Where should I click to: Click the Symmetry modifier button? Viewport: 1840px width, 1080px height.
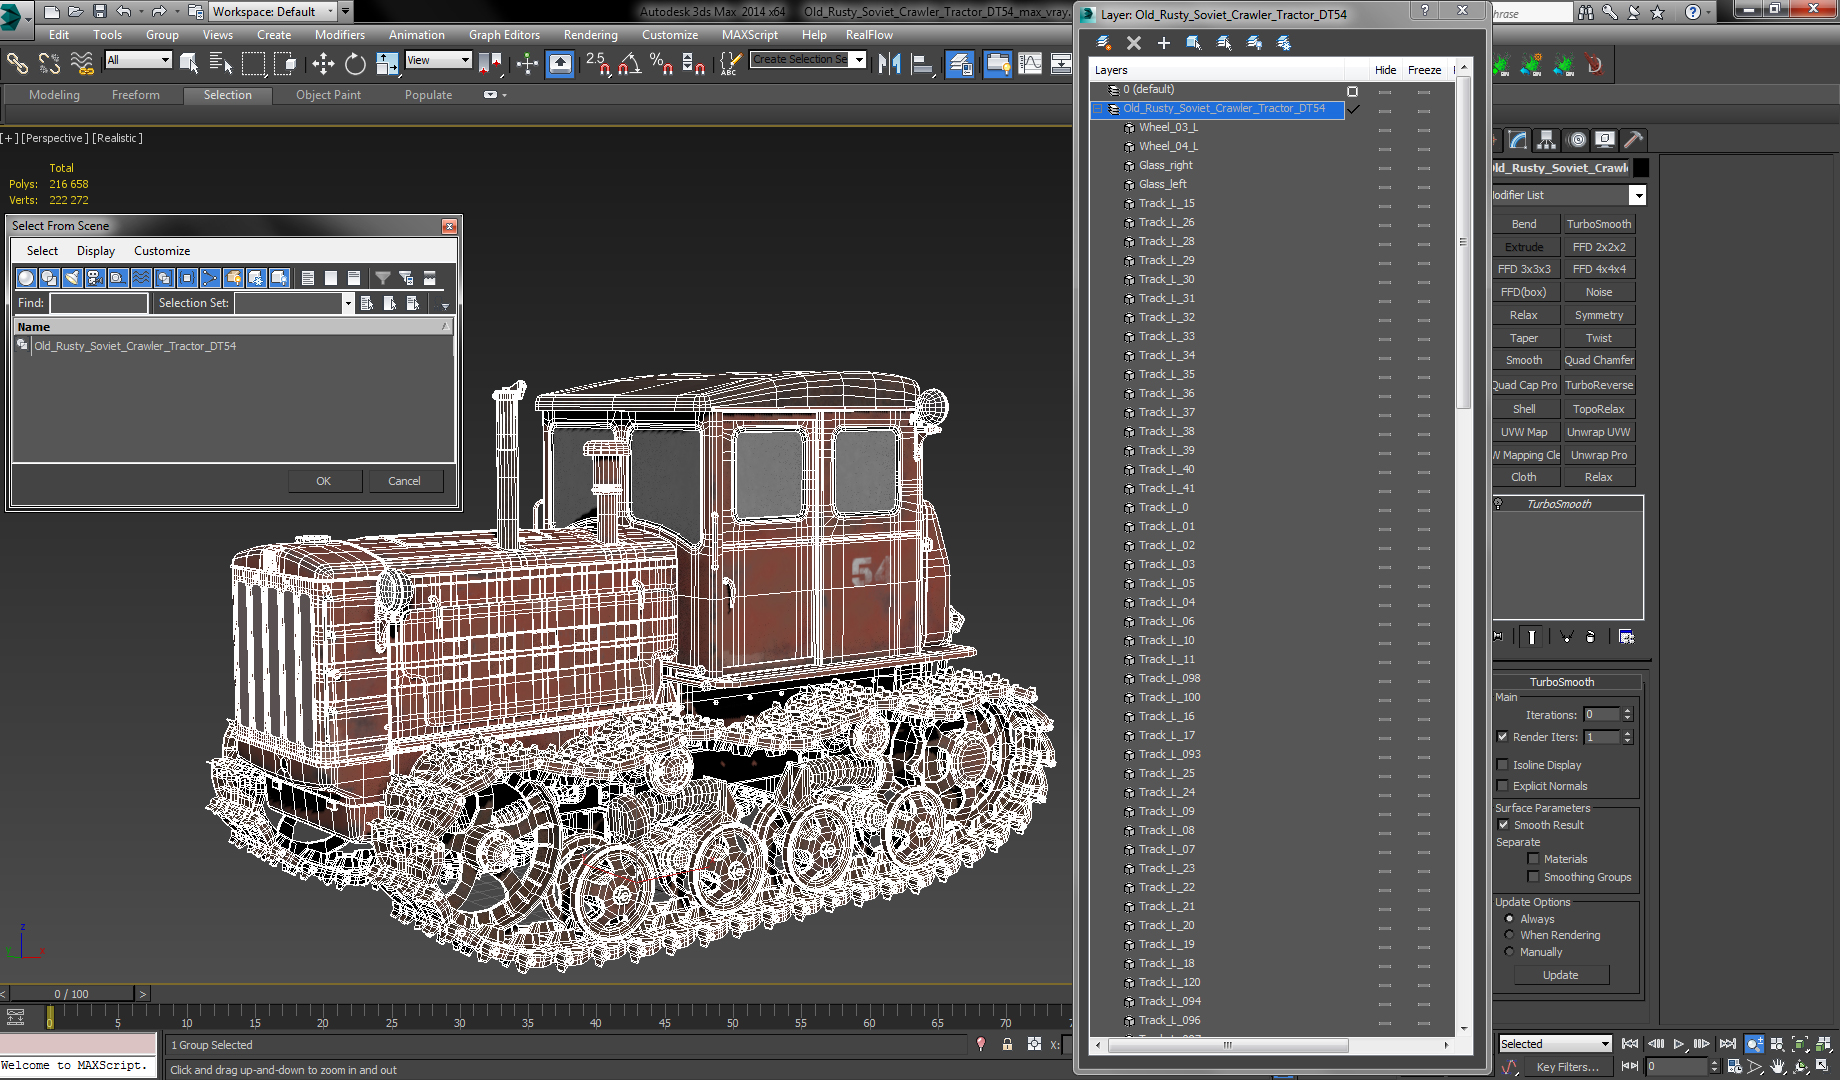[1598, 315]
